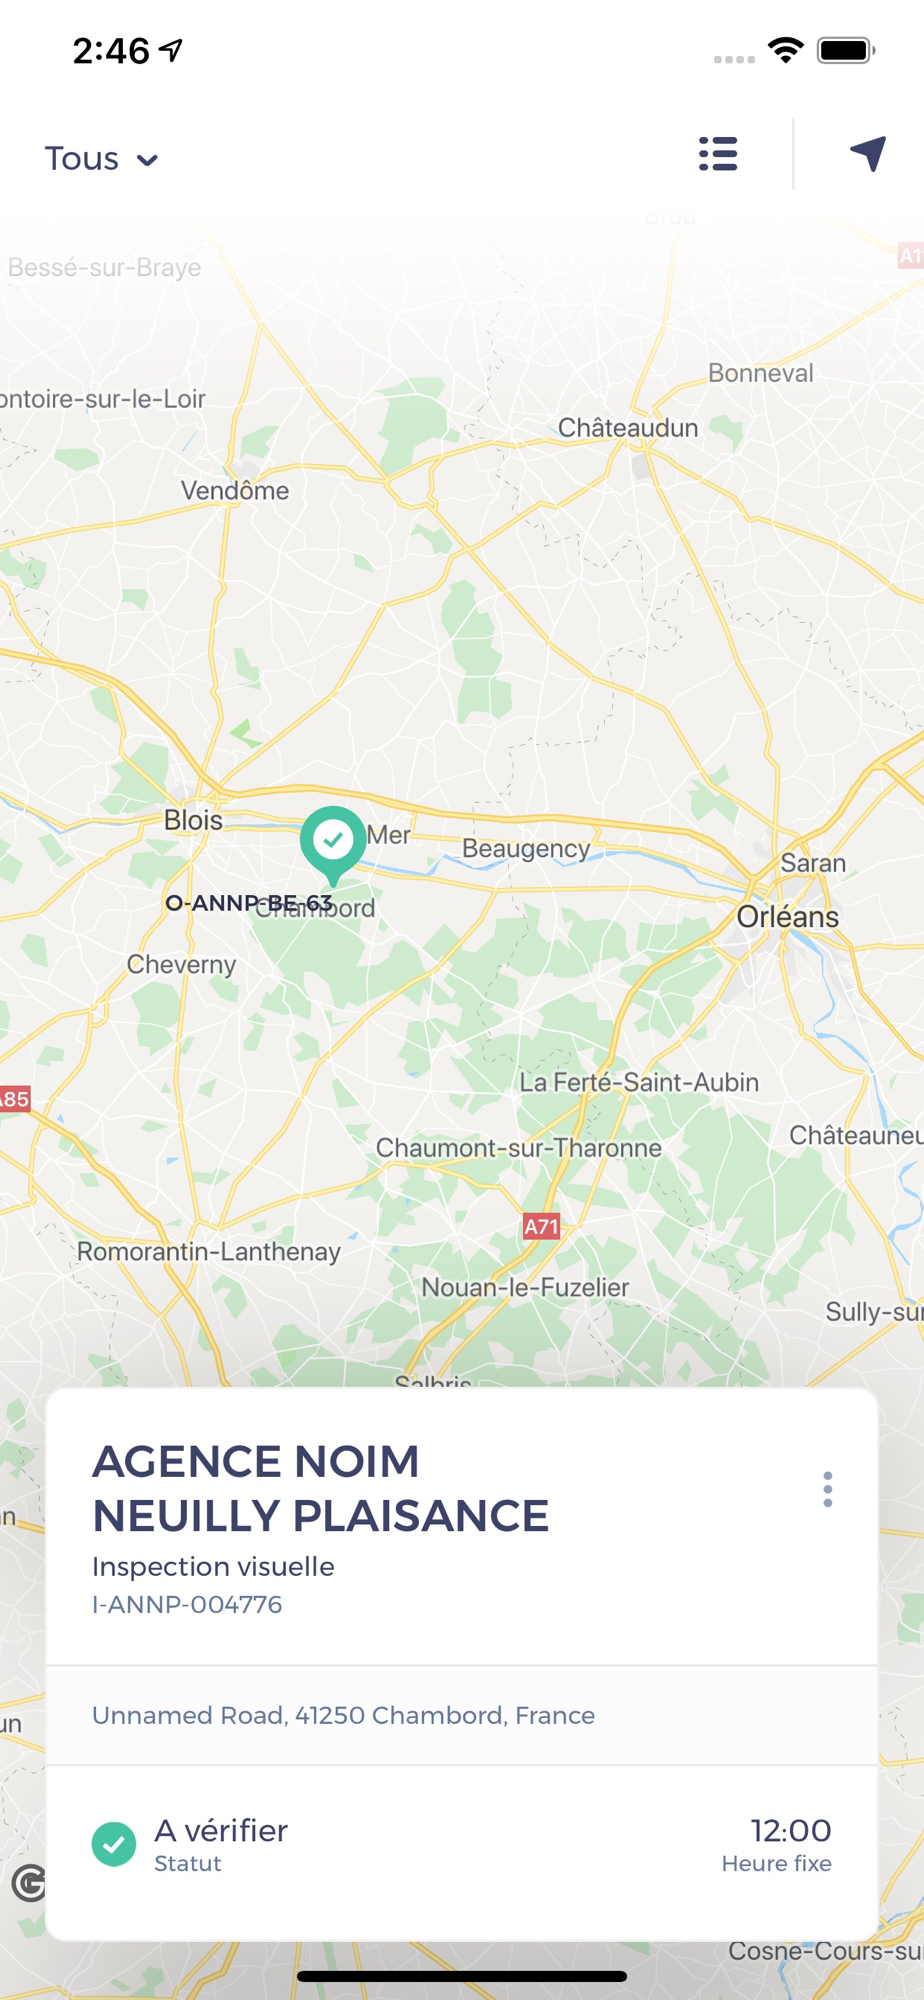
Task: Tap the chevron next to Tous
Action: tap(147, 160)
